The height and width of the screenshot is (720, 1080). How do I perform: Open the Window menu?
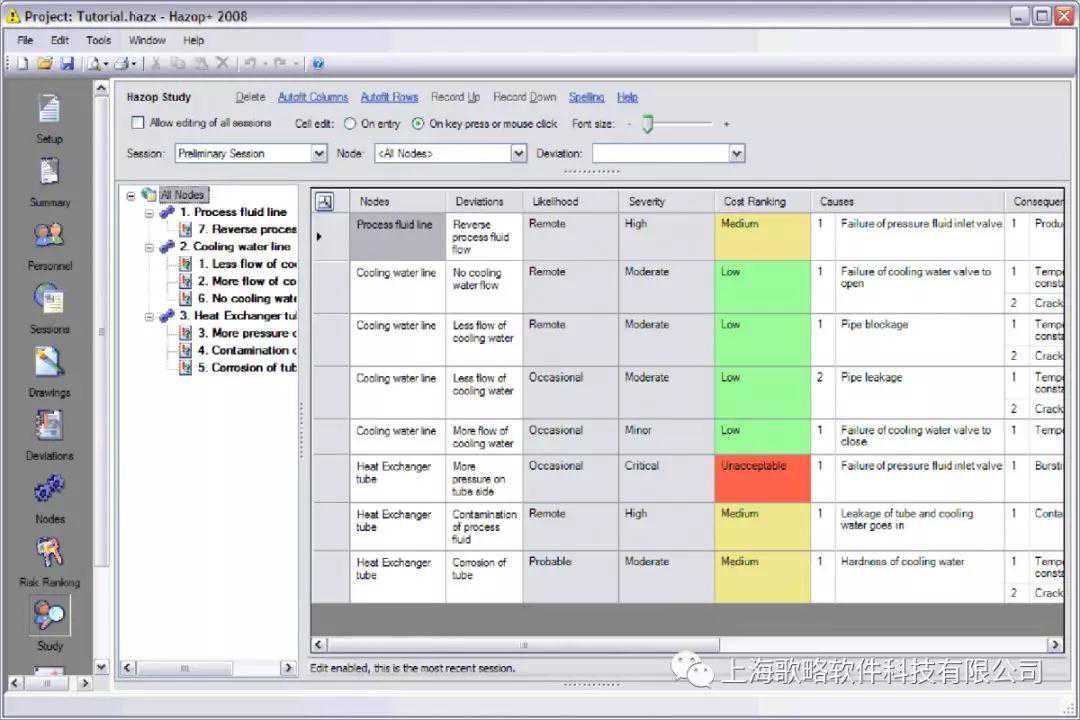point(147,40)
